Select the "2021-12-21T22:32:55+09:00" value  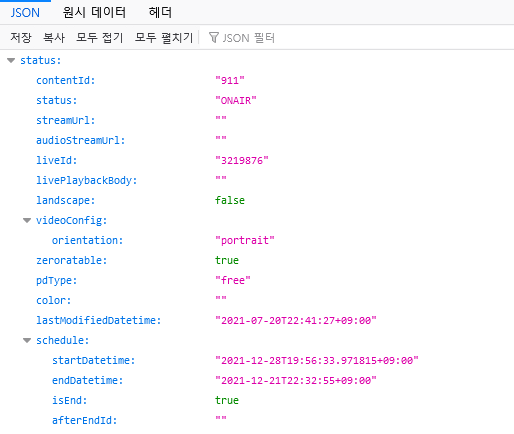(296, 380)
